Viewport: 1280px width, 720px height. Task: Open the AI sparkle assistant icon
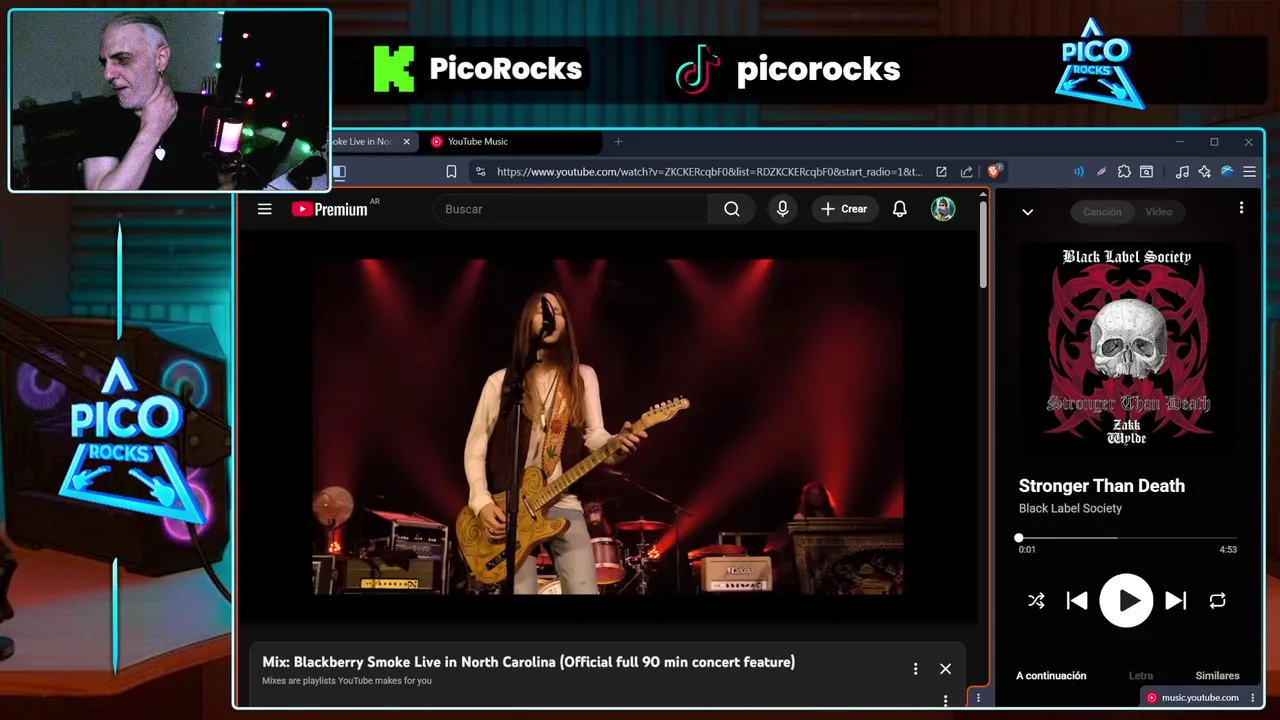tap(1204, 172)
